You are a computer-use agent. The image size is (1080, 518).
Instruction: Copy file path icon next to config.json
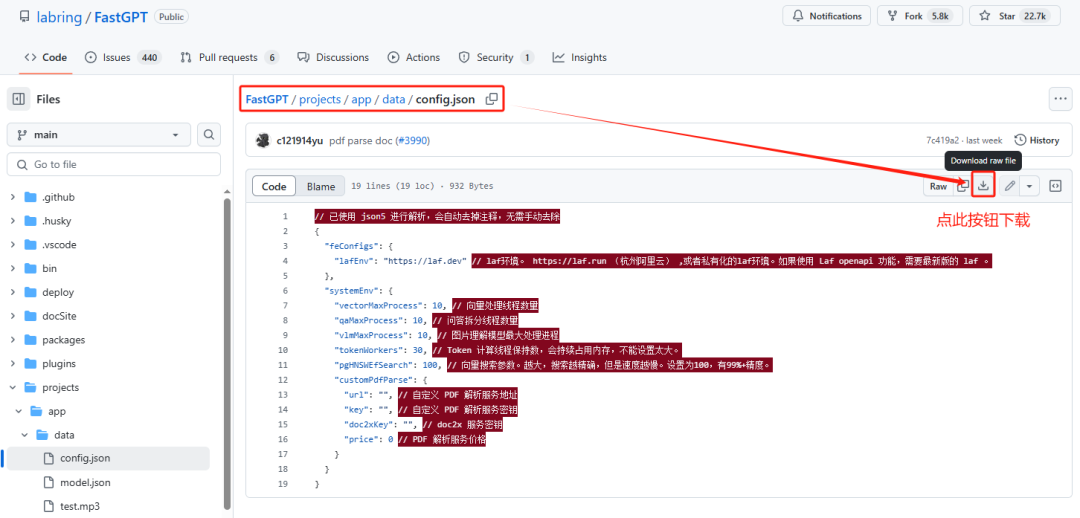491,99
